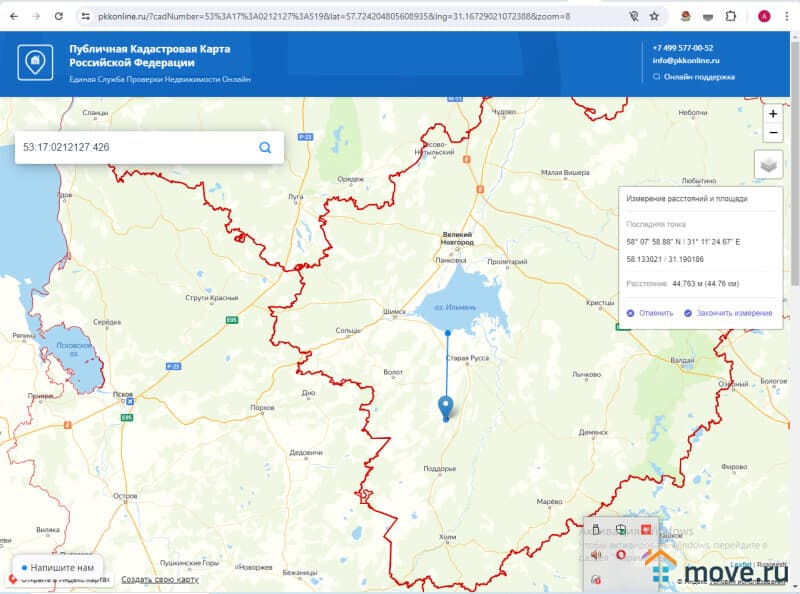The image size is (800, 594).
Task: Click the 'Старая Русса' map label
Action: (x=467, y=358)
